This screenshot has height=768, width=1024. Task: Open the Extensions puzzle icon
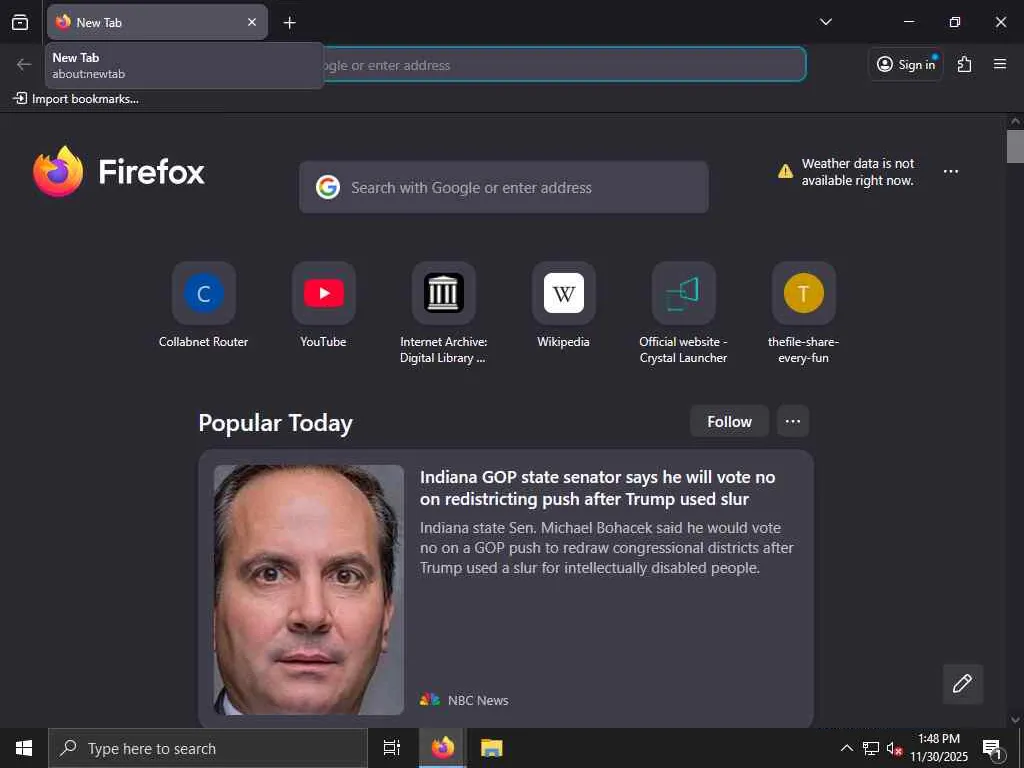coord(965,64)
